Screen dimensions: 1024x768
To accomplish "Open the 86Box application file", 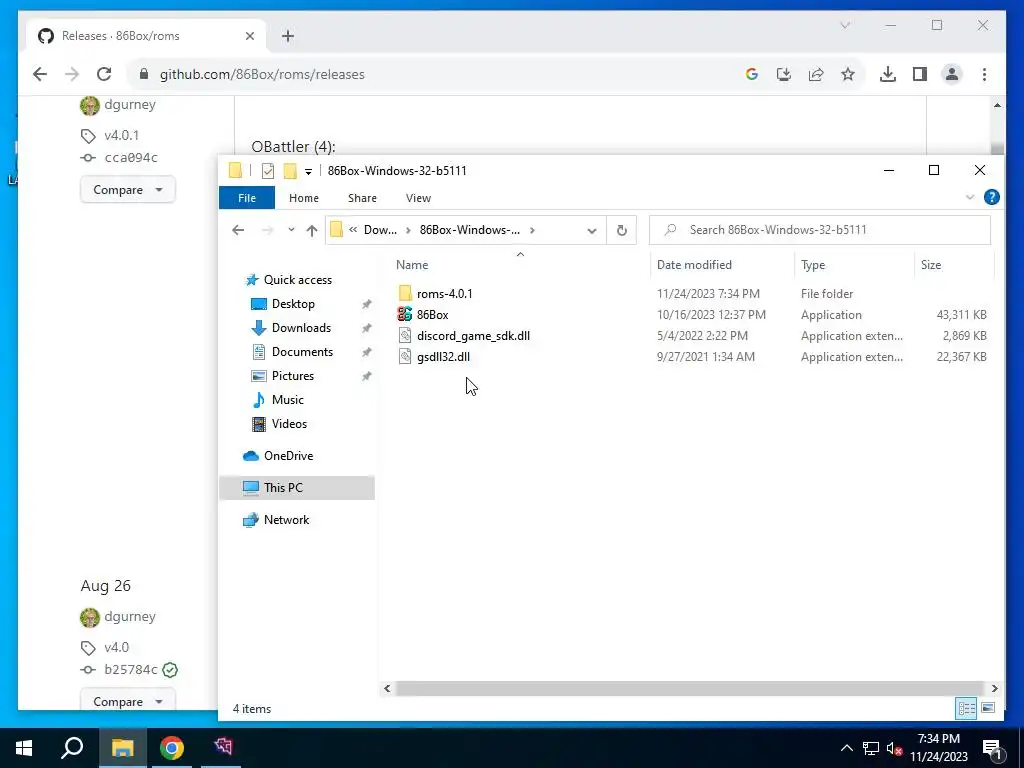I will (432, 315).
